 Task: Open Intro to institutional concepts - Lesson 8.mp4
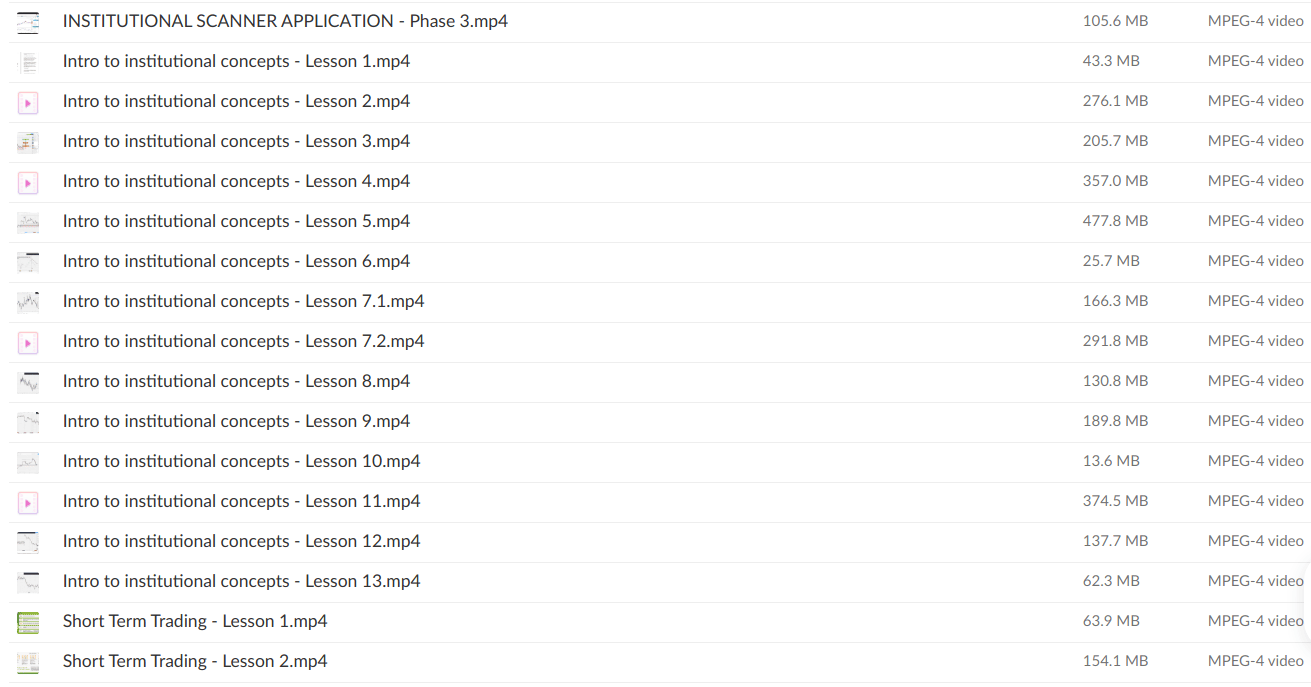(x=236, y=381)
